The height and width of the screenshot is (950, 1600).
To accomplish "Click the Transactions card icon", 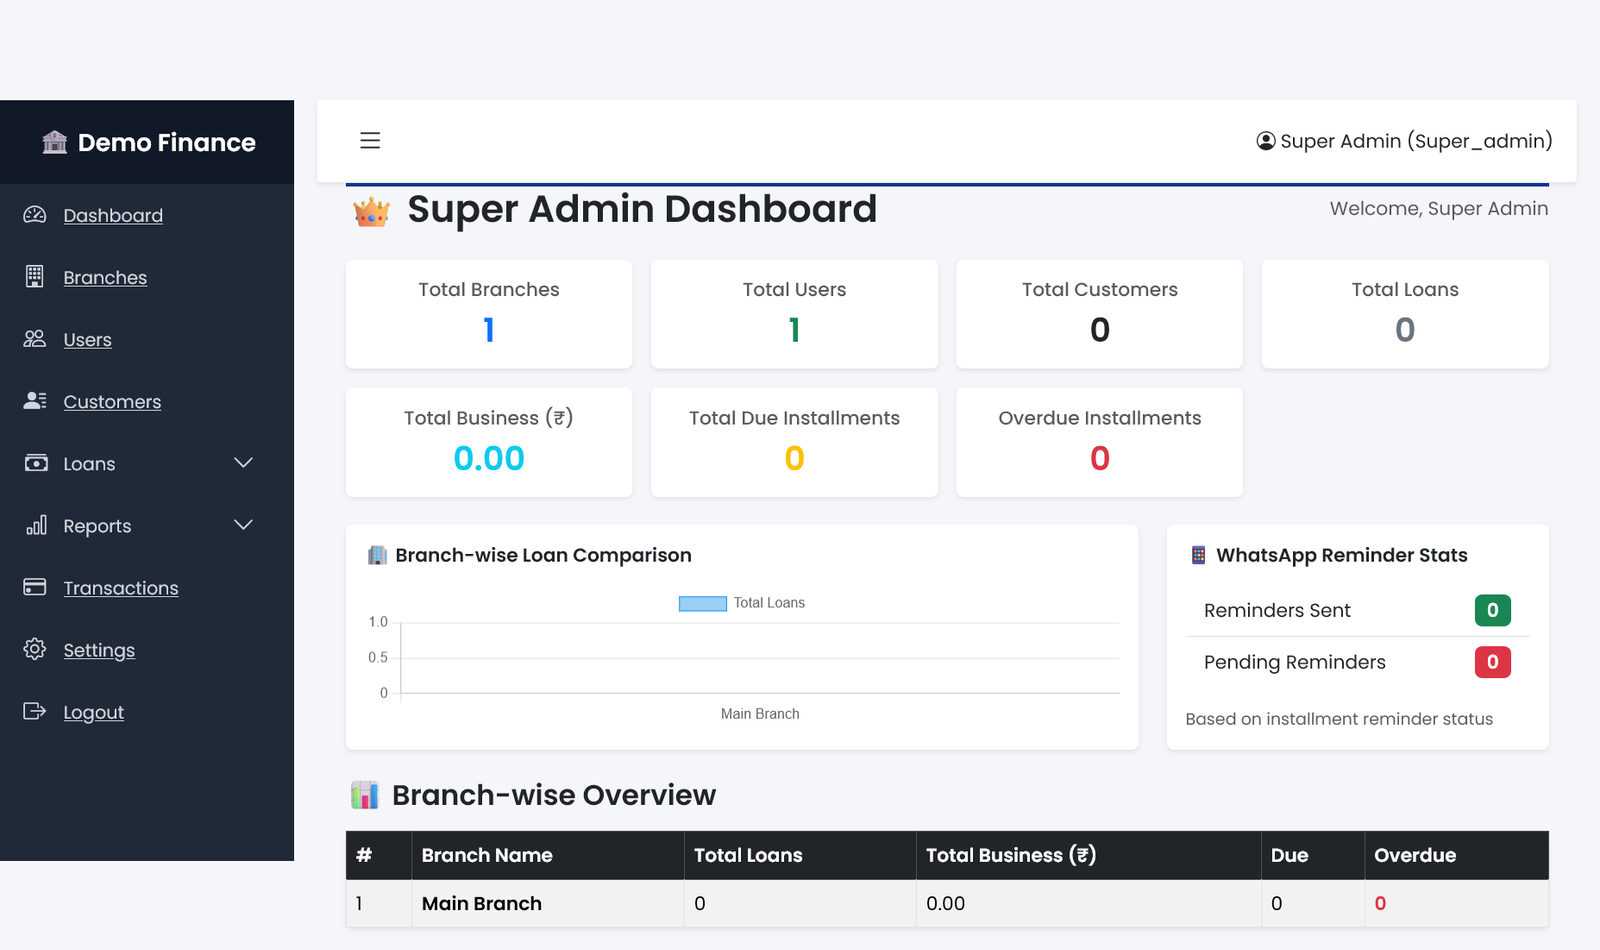I will [34, 587].
